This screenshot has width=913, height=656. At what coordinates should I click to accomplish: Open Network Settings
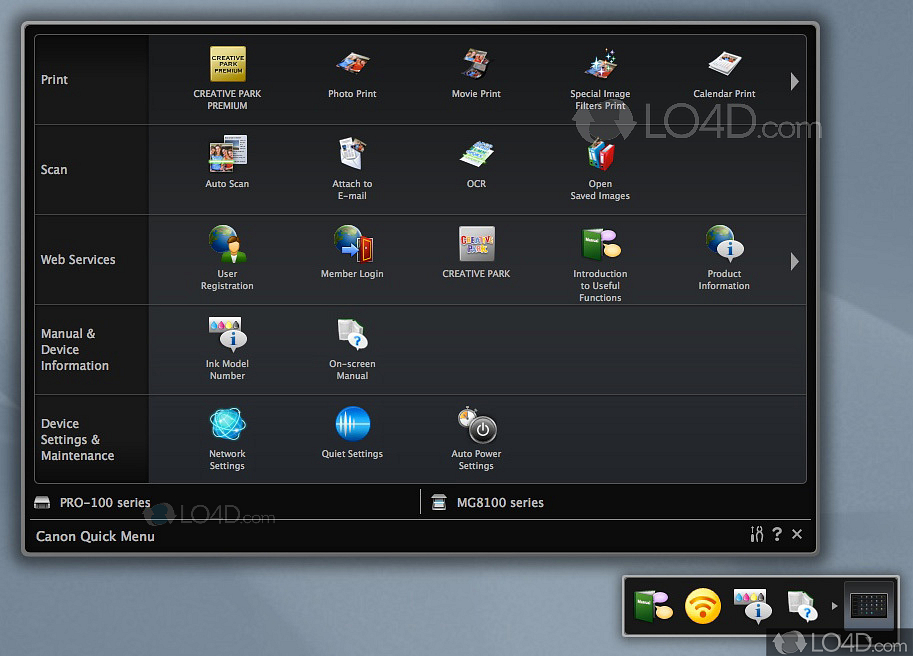[x=227, y=425]
